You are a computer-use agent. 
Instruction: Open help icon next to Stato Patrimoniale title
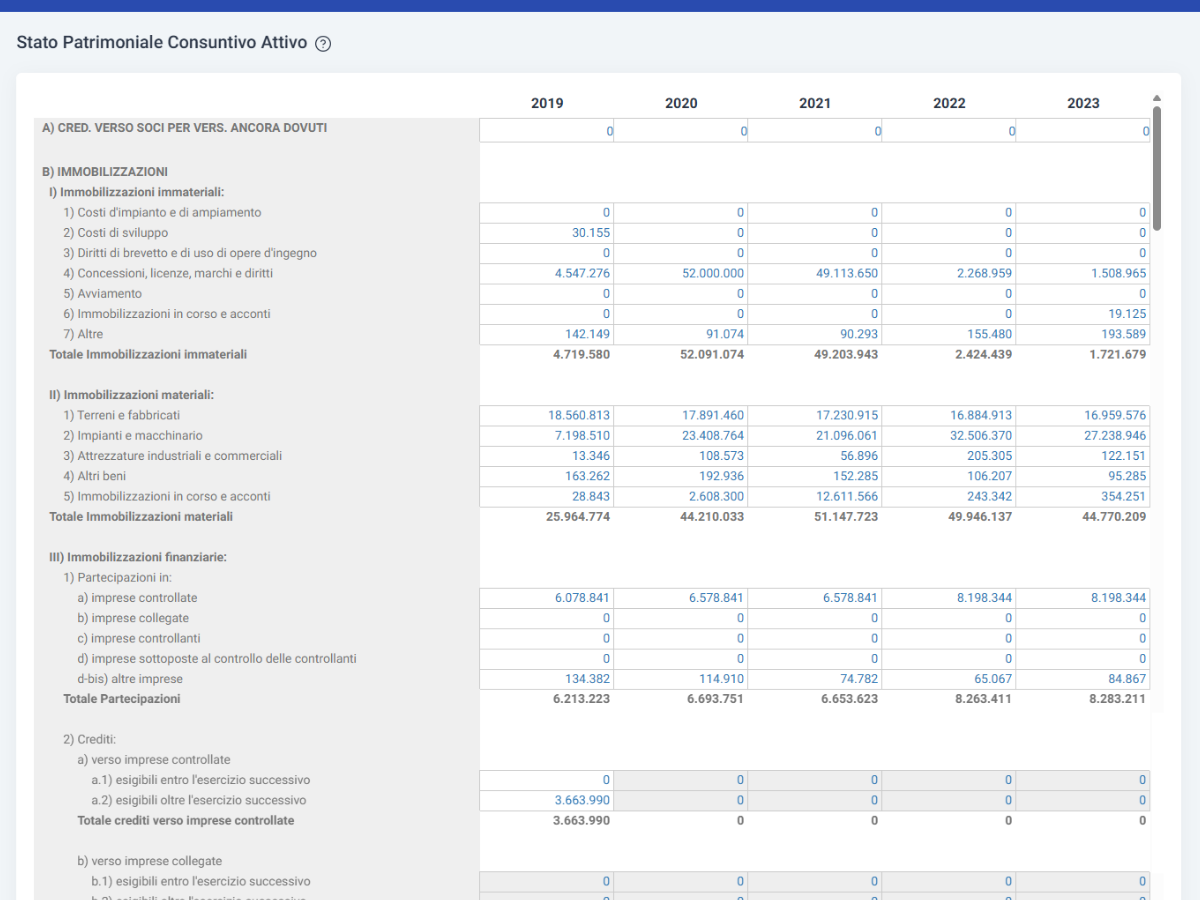(322, 44)
